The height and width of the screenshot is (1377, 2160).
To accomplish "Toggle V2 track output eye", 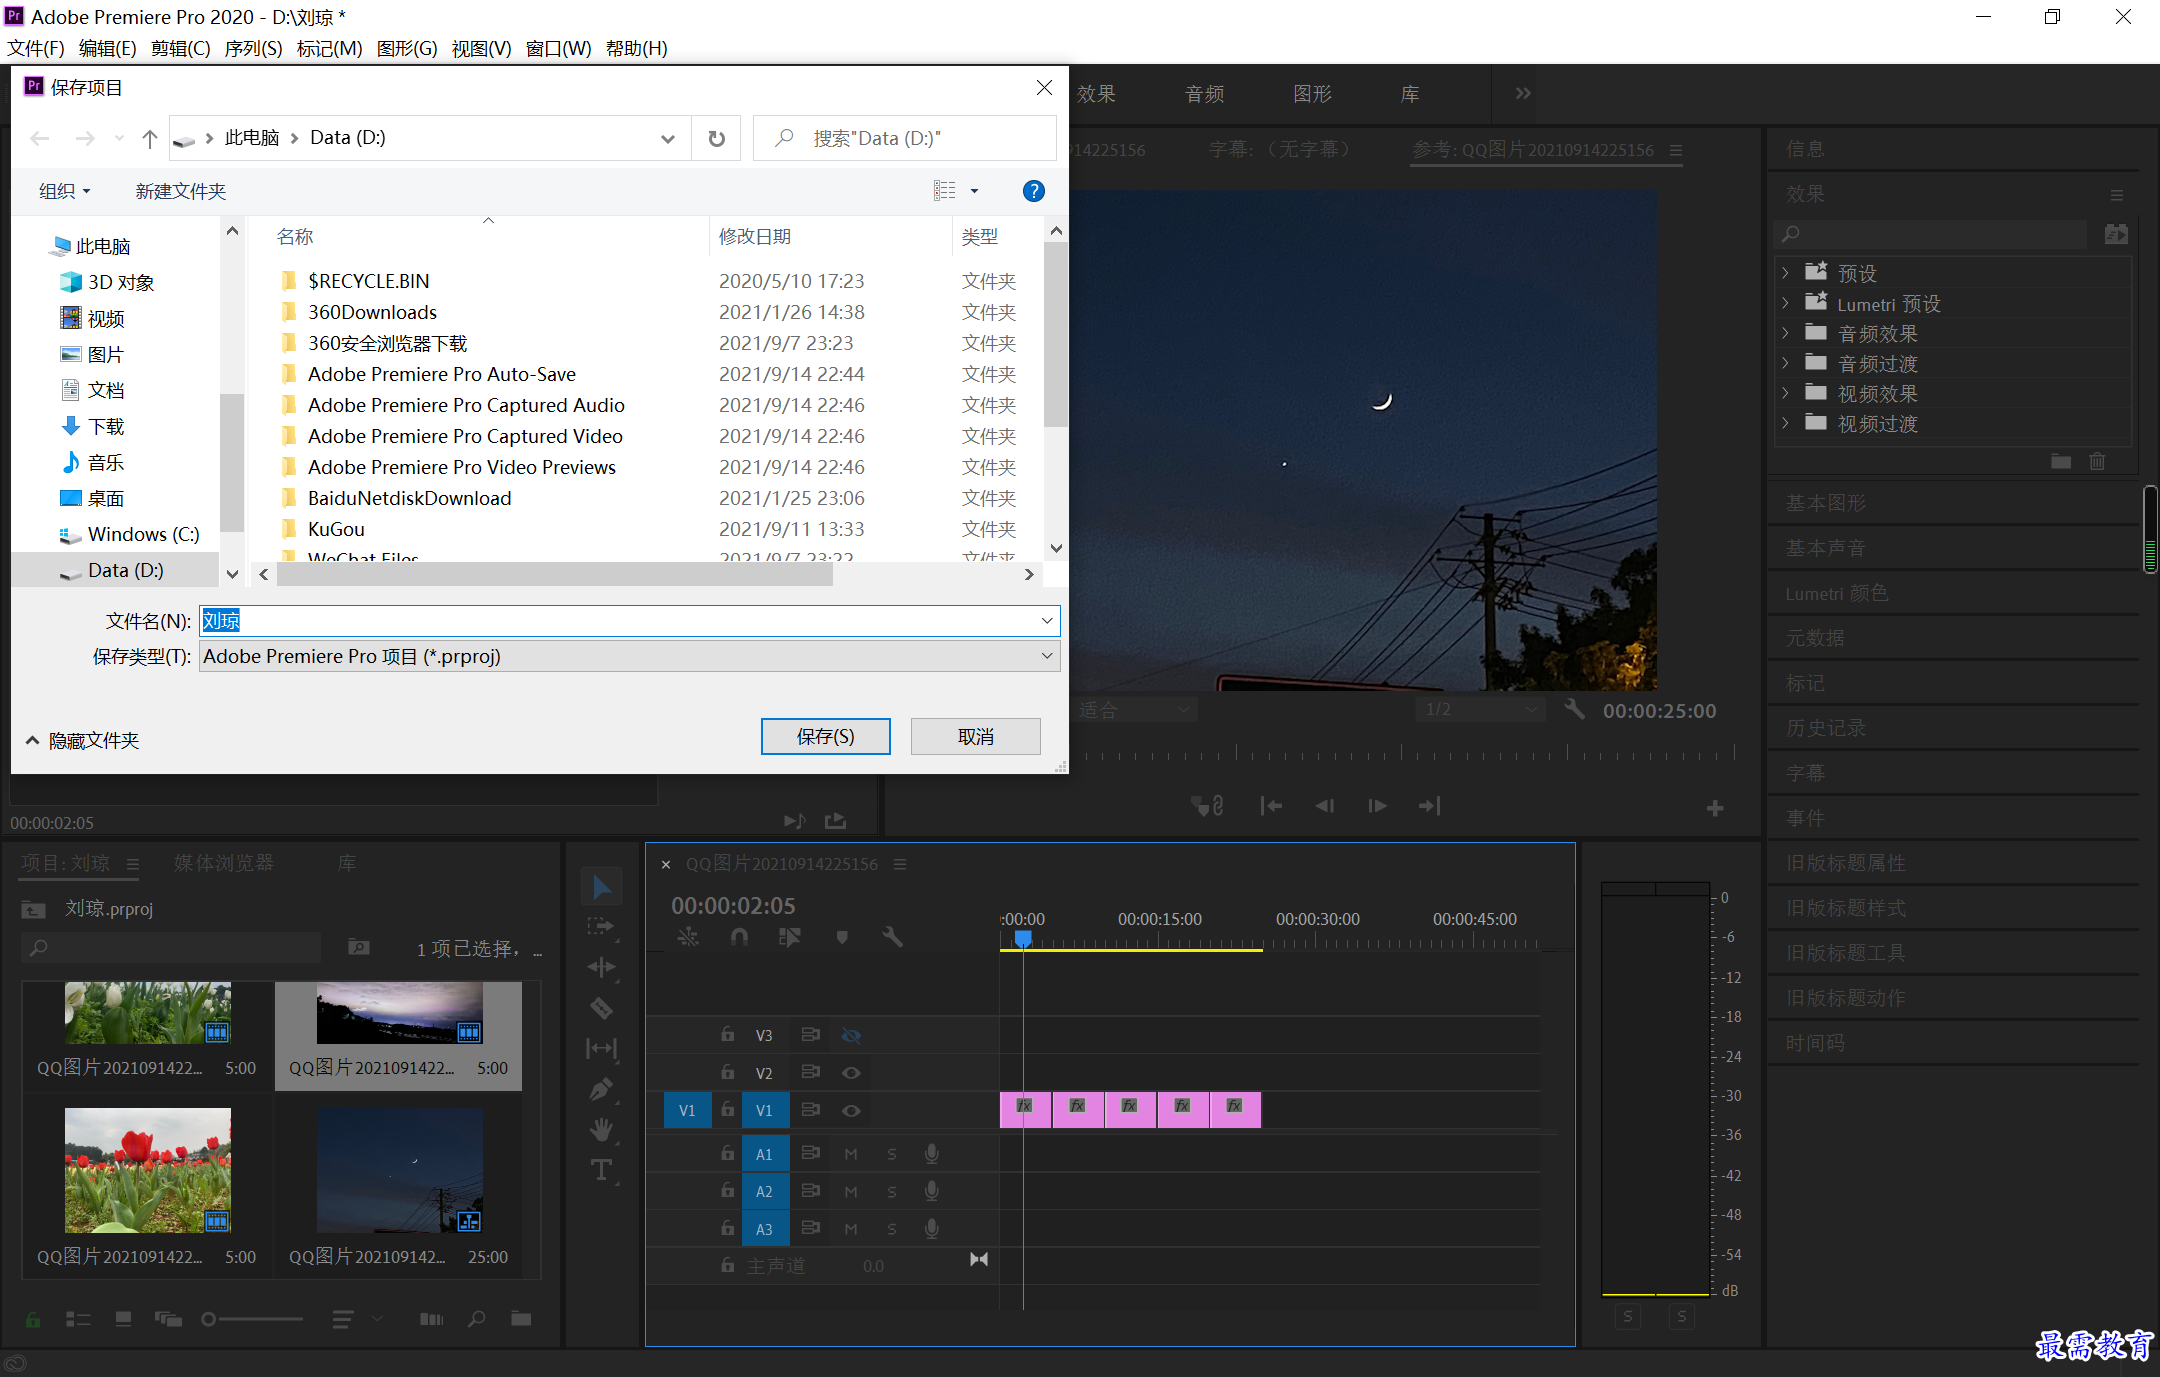I will pos(851,1072).
